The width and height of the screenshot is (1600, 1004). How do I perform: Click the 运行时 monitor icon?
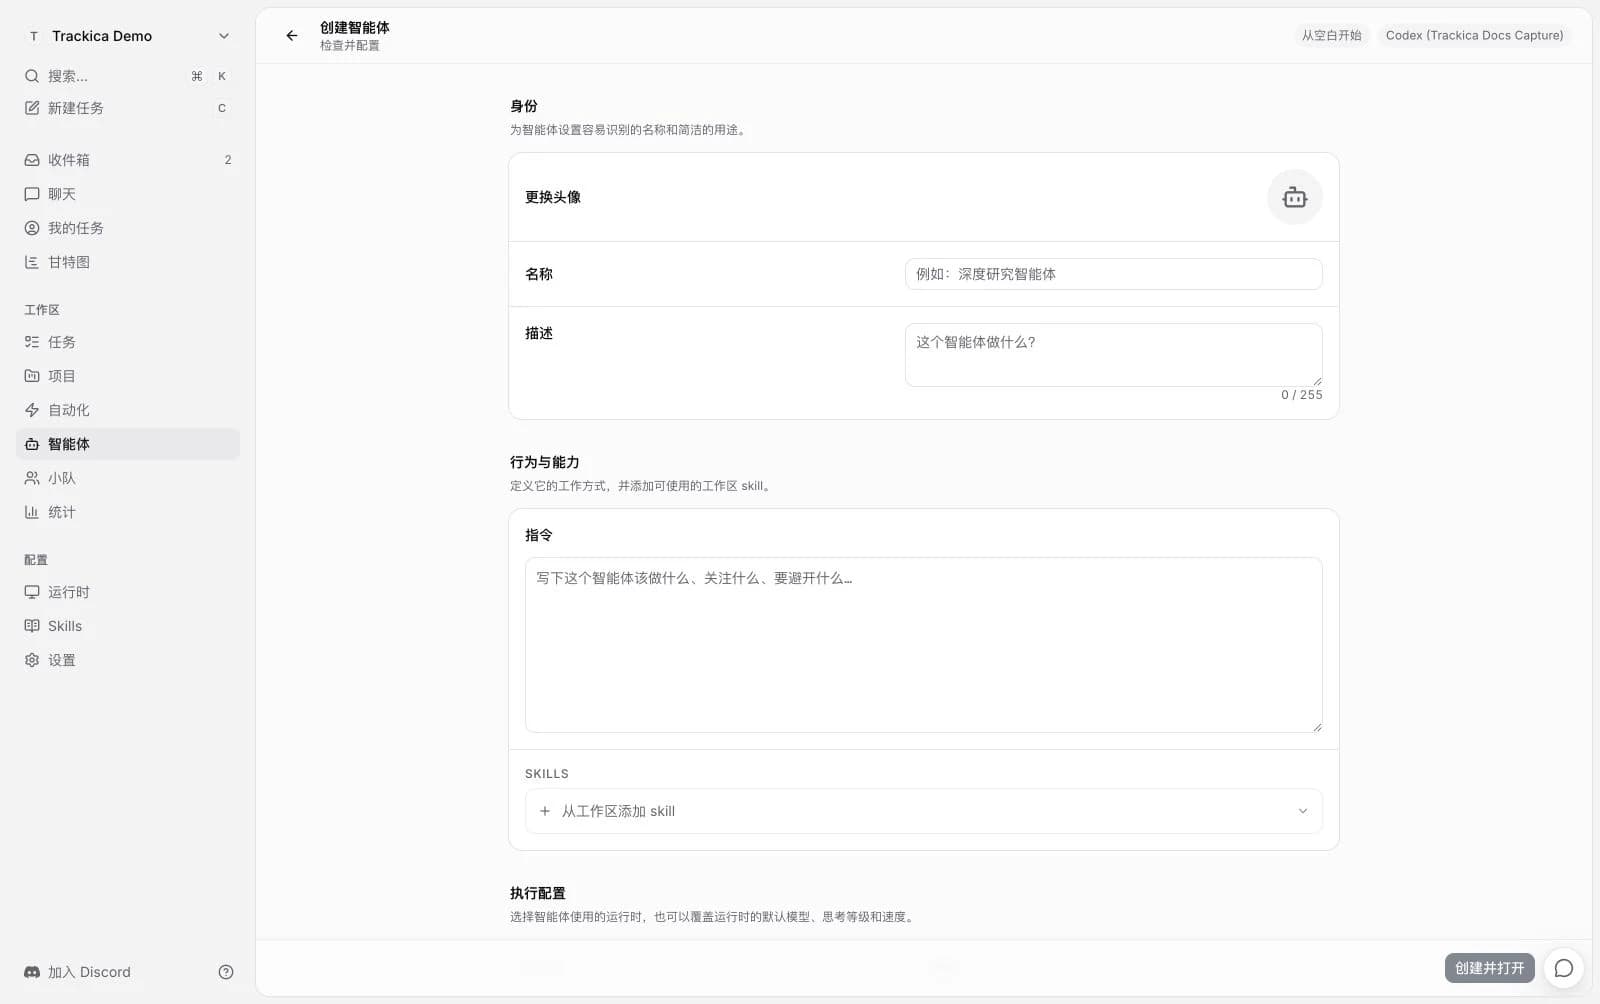coord(32,592)
